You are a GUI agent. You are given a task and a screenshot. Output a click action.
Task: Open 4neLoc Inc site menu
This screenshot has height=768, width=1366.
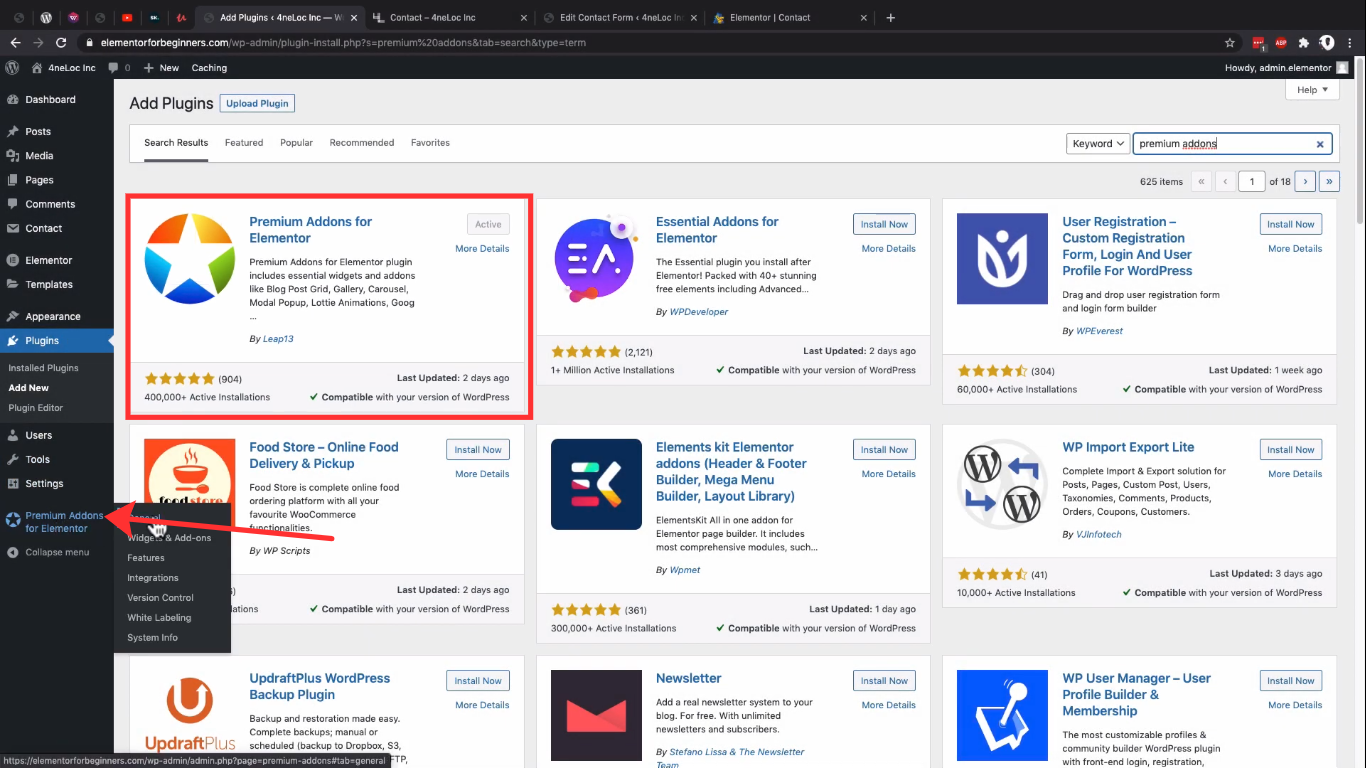pyautogui.click(x=64, y=68)
